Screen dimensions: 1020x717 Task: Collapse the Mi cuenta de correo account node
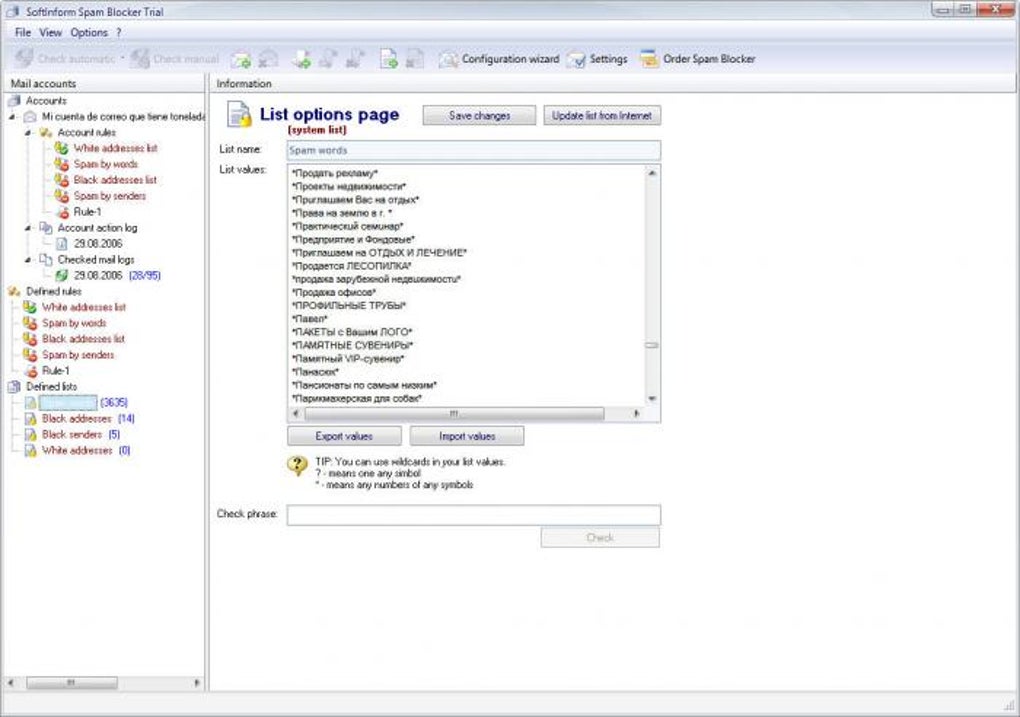(12, 116)
